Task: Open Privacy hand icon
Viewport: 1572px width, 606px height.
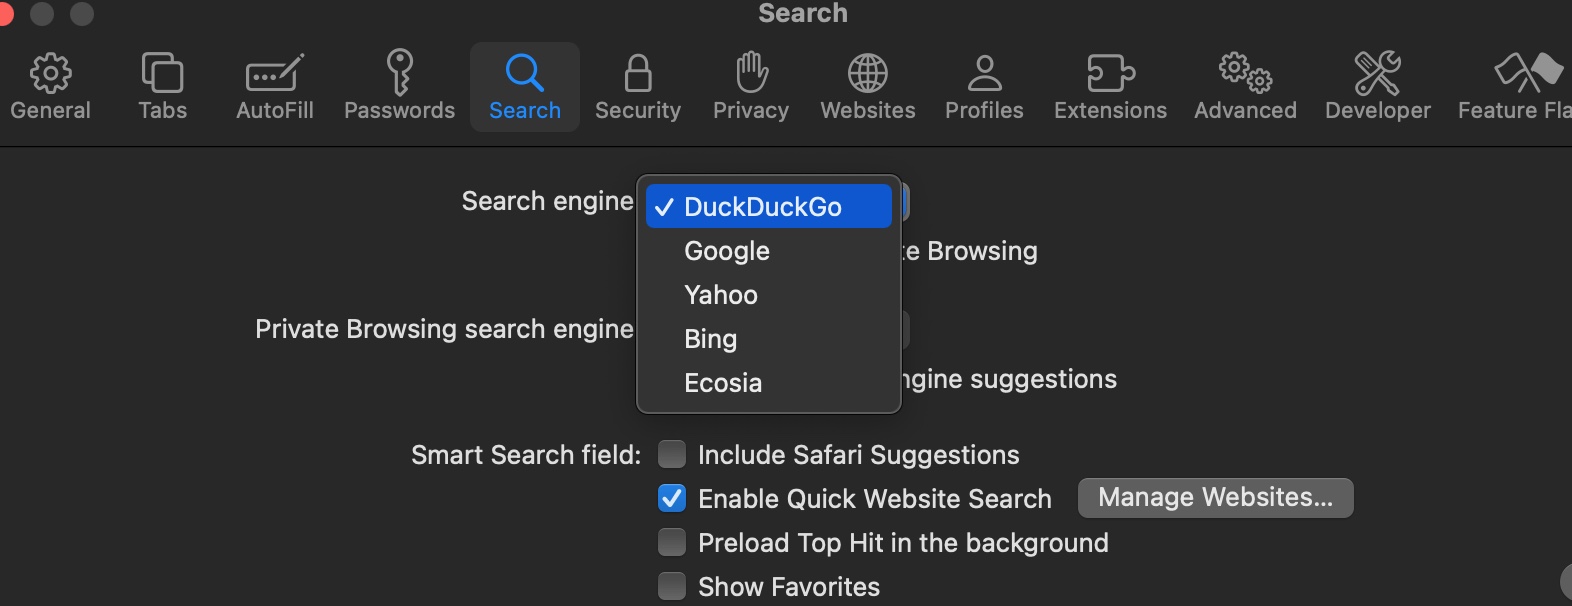Action: tap(751, 73)
